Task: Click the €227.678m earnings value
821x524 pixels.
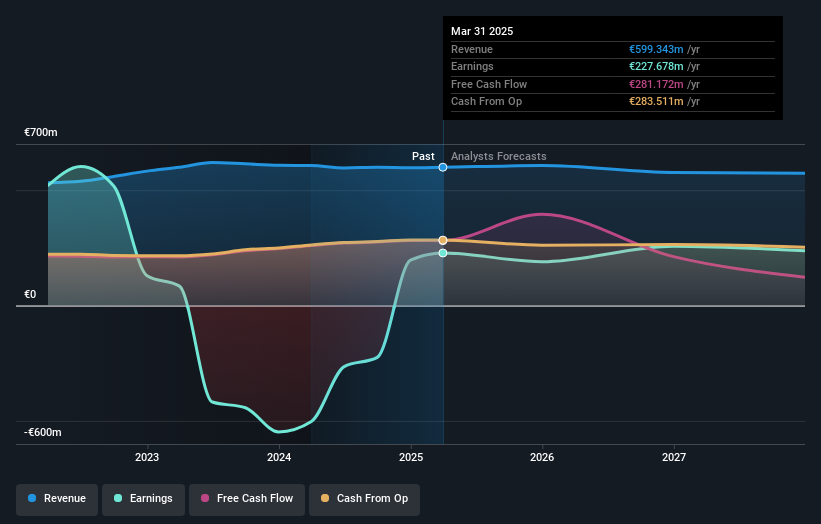Action: pos(656,66)
